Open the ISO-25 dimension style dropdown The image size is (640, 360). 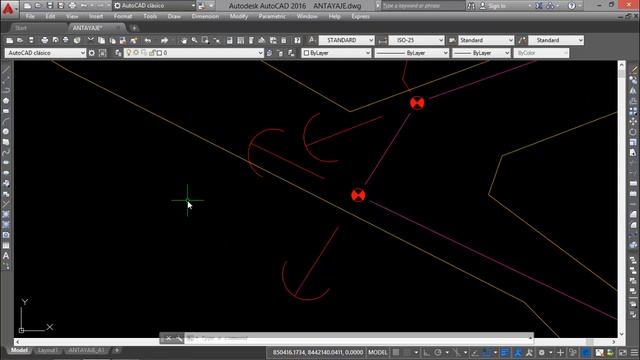416,40
